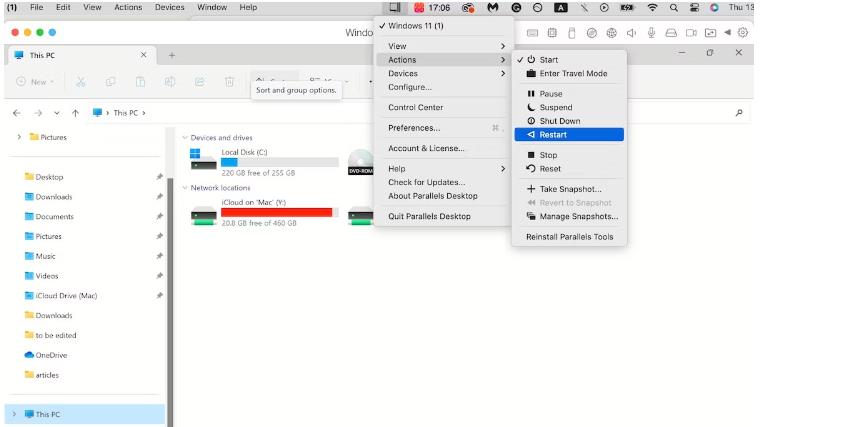
Task: Open iCloud on 'Mac' (Y:) network drive
Action: pos(264,212)
